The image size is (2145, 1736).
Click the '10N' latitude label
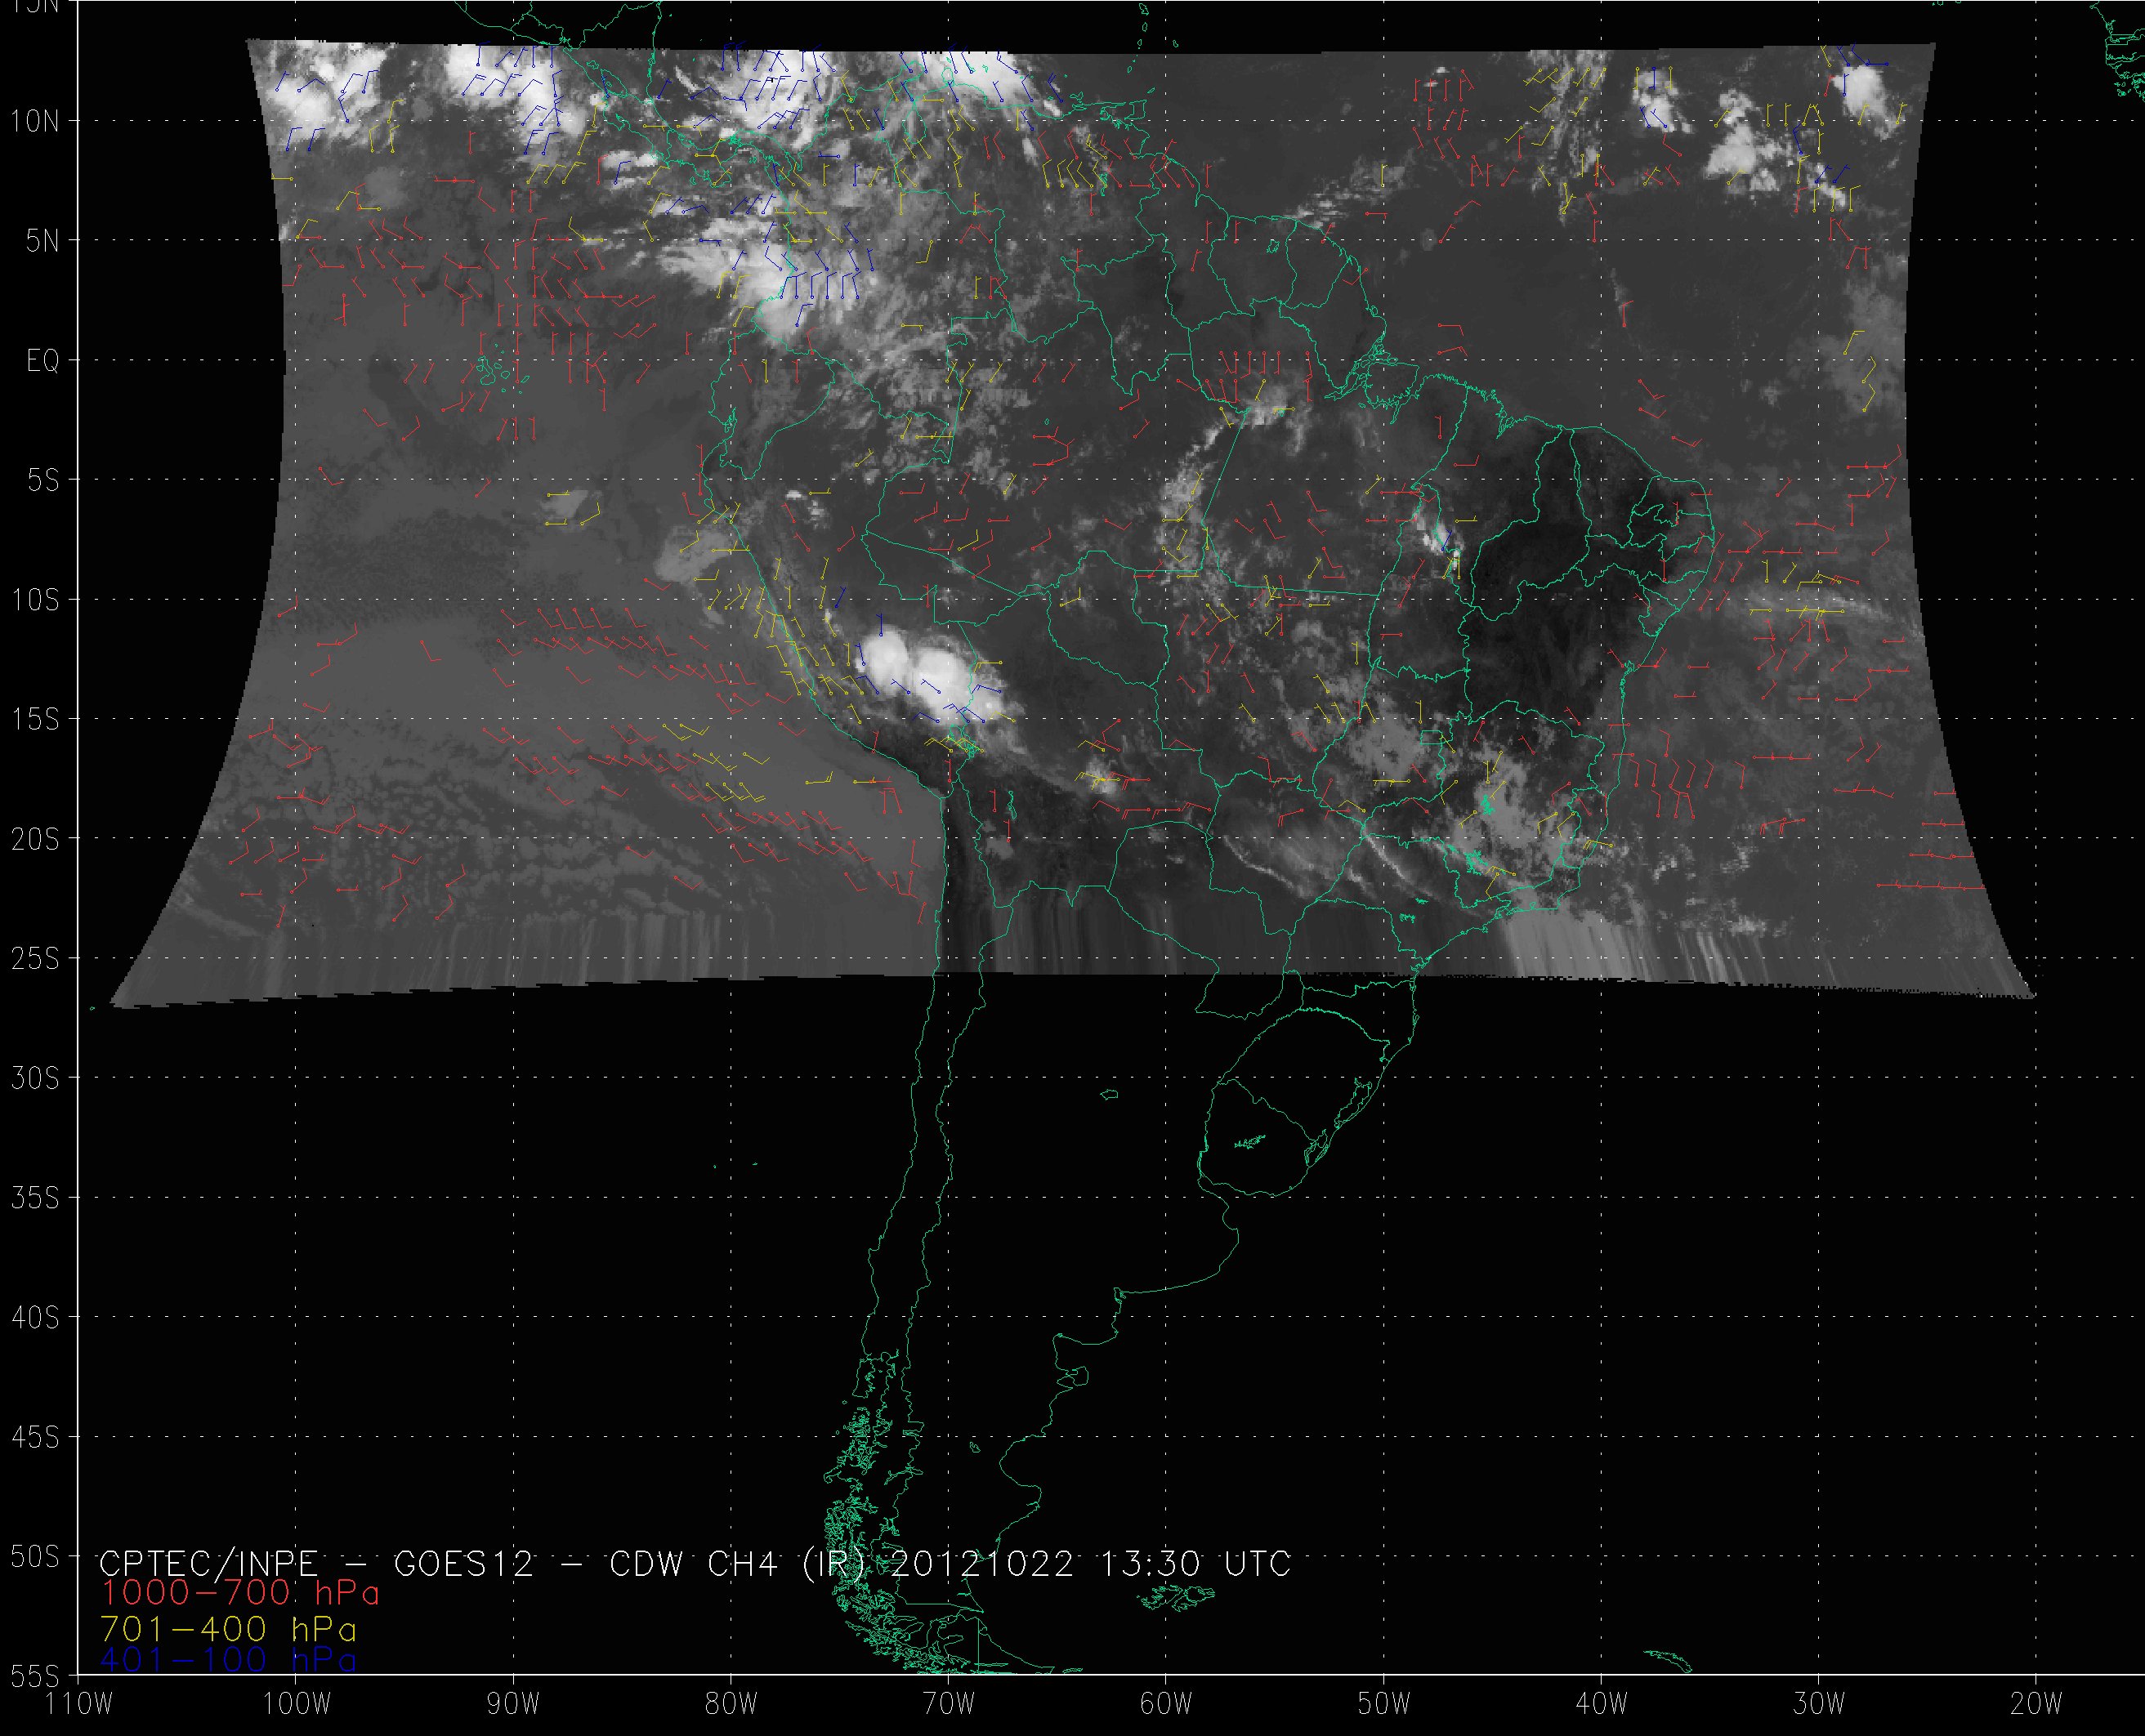coord(35,122)
